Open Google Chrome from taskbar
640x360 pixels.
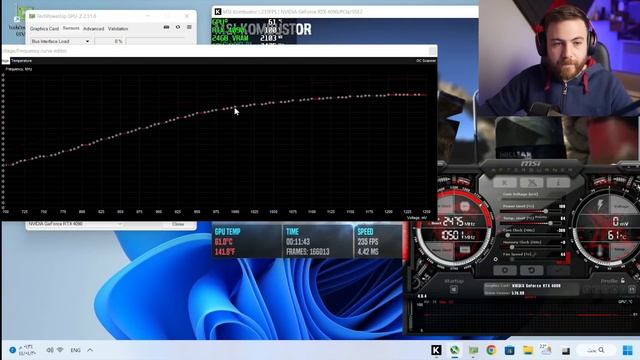(x=491, y=350)
